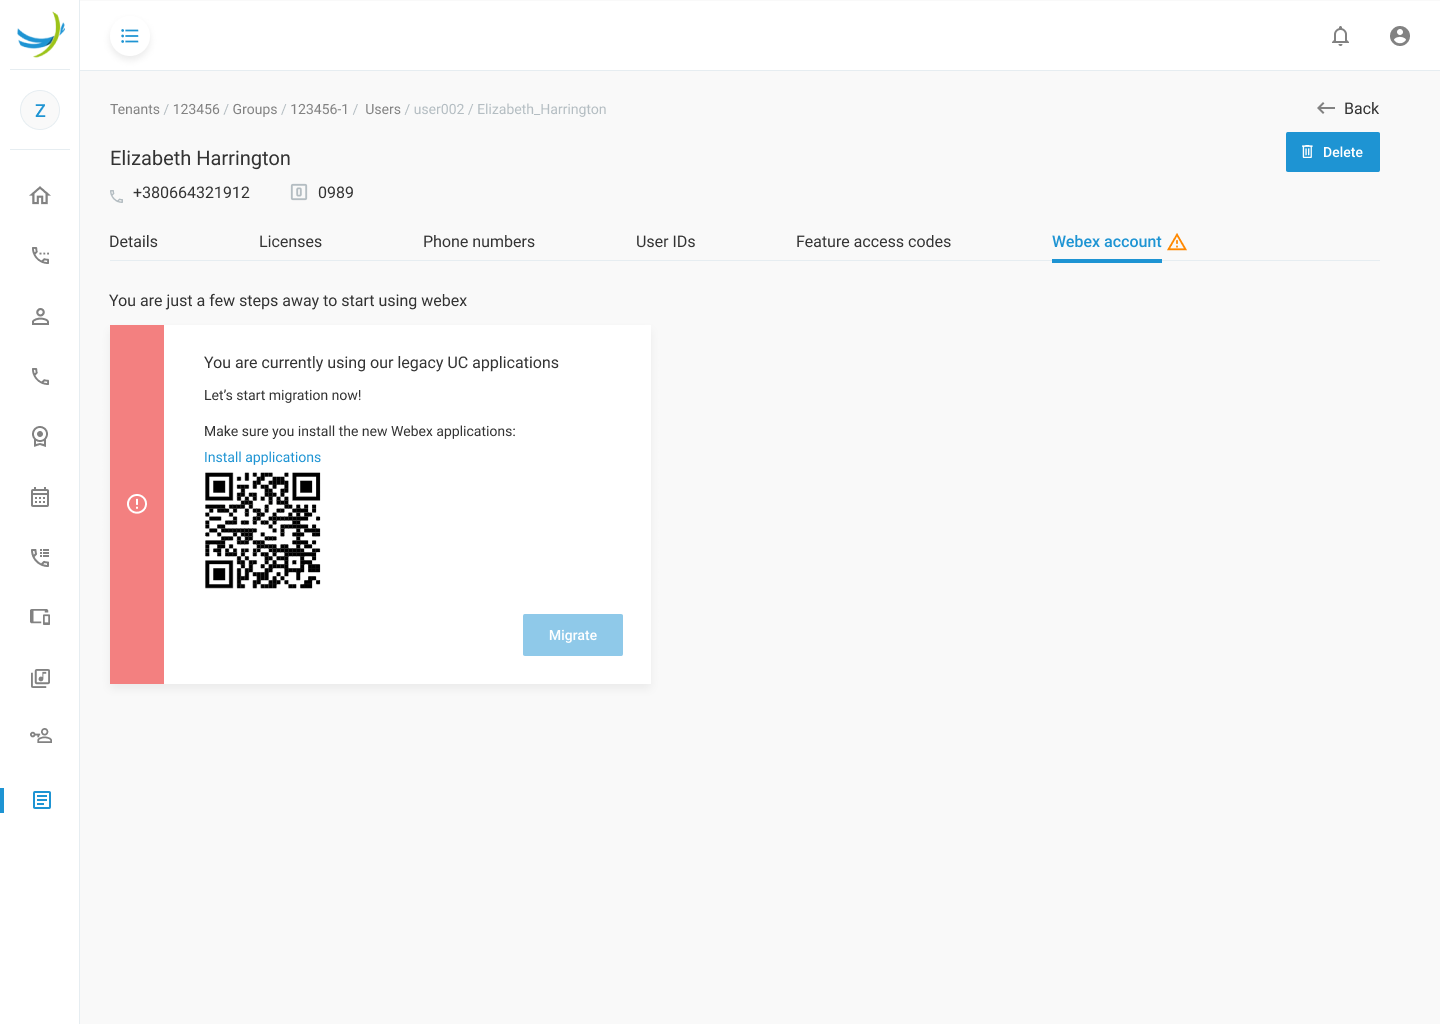Open the devices icon in sidebar
This screenshot has height=1024, width=1440.
click(x=40, y=617)
